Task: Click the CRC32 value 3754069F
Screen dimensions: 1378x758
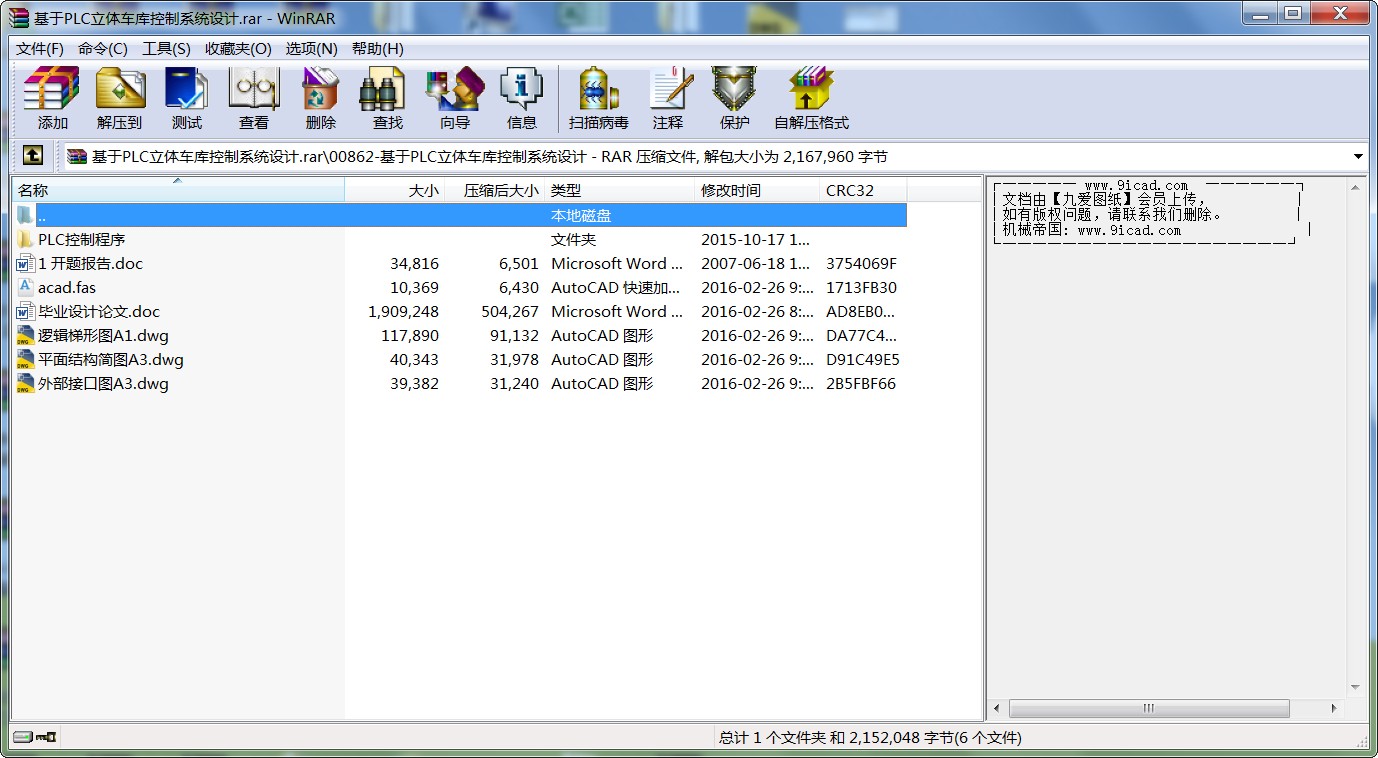Action: tap(861, 263)
